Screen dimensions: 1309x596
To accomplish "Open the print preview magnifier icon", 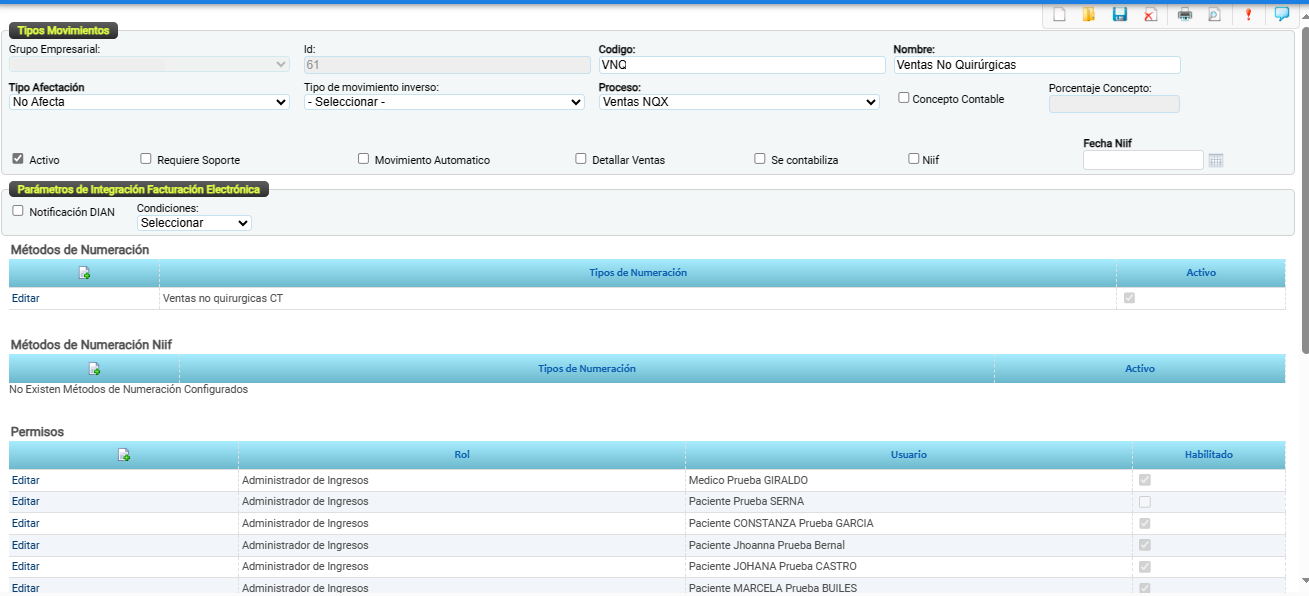I will pos(1214,14).
